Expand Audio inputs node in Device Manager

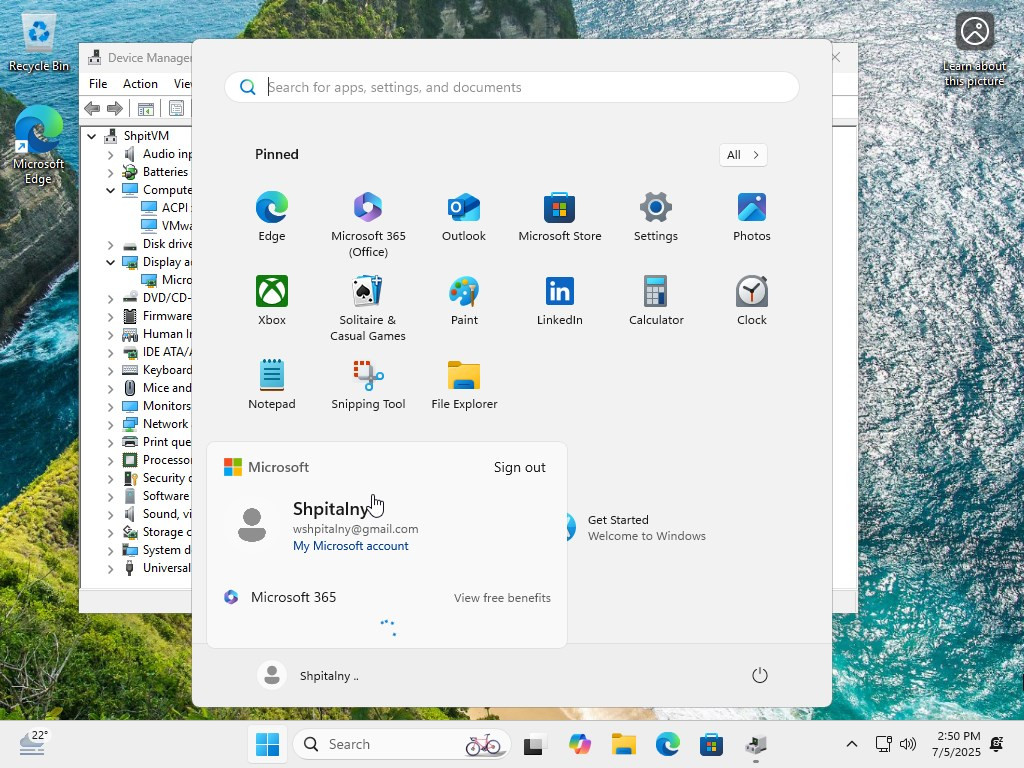point(110,155)
